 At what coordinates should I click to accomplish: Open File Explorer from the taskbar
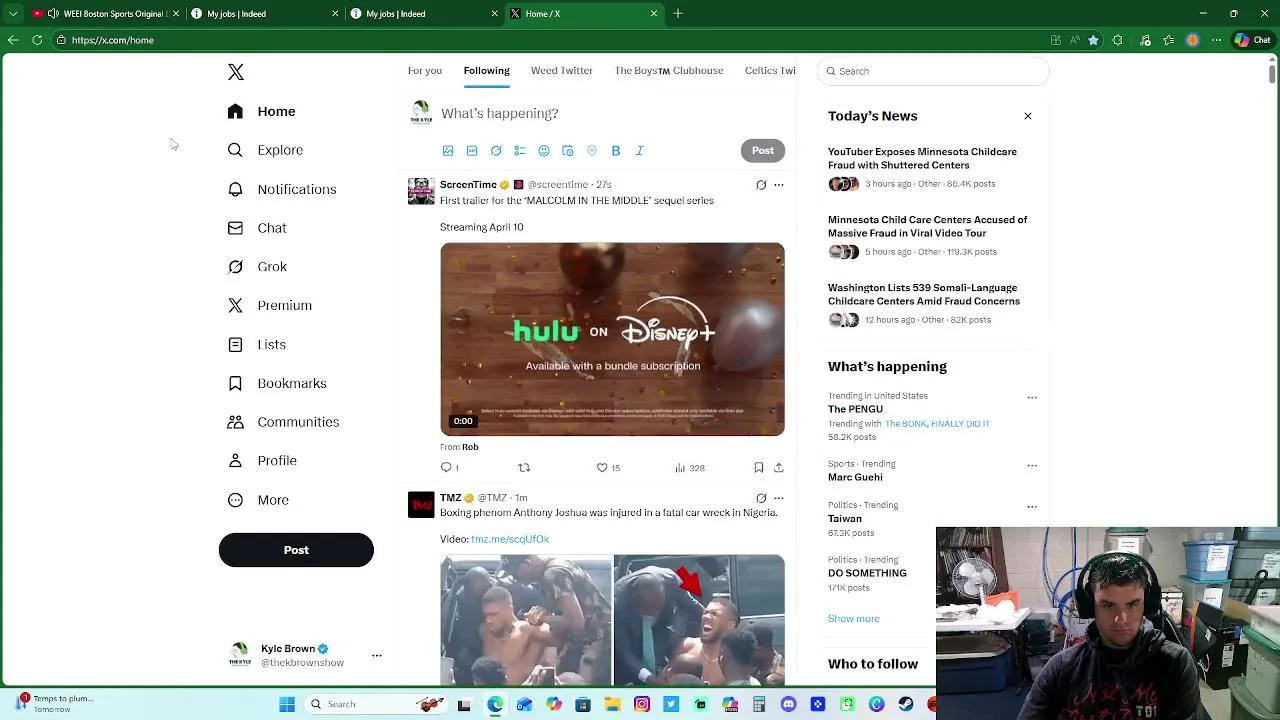click(x=612, y=704)
